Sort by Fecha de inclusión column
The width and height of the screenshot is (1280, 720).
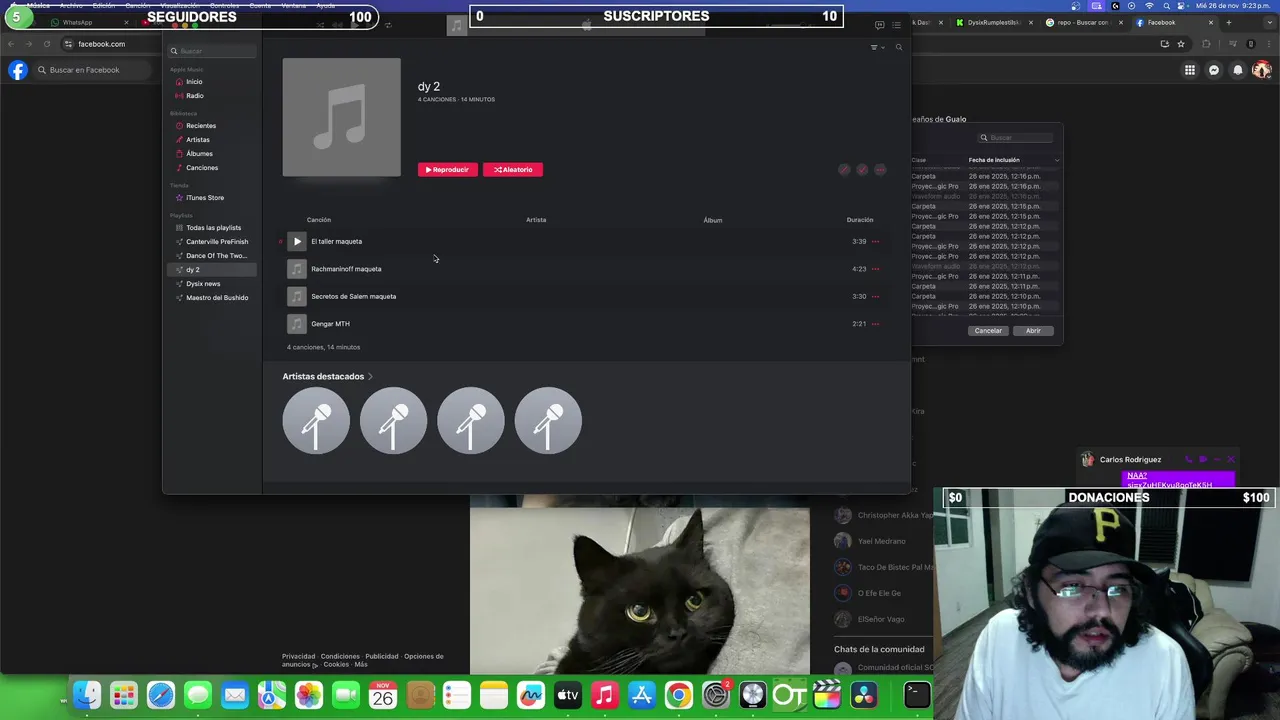[994, 160]
